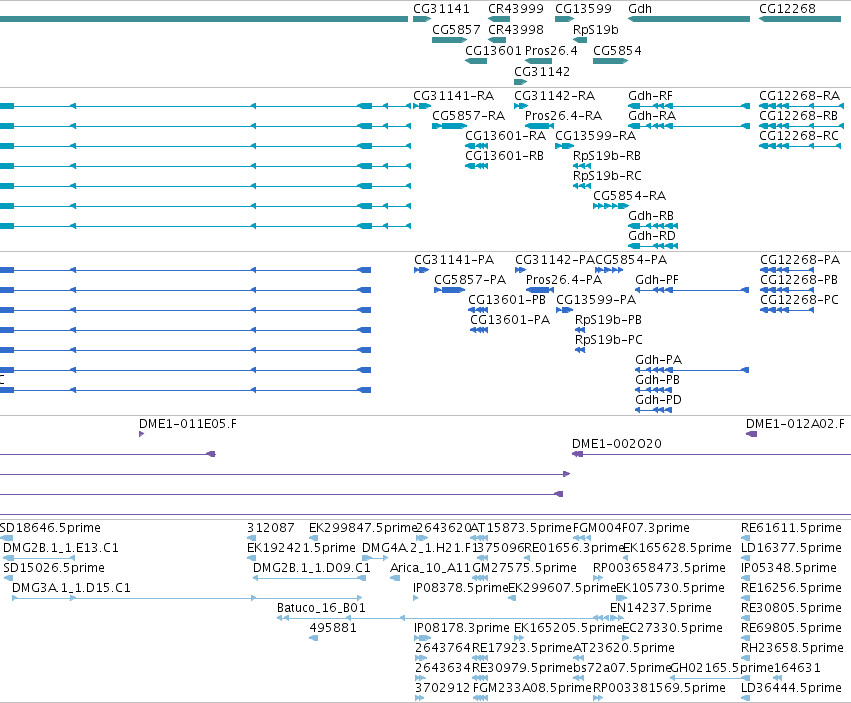Select transcript Gdh-RA
Image resolution: width=851 pixels, height=703 pixels.
click(652, 116)
